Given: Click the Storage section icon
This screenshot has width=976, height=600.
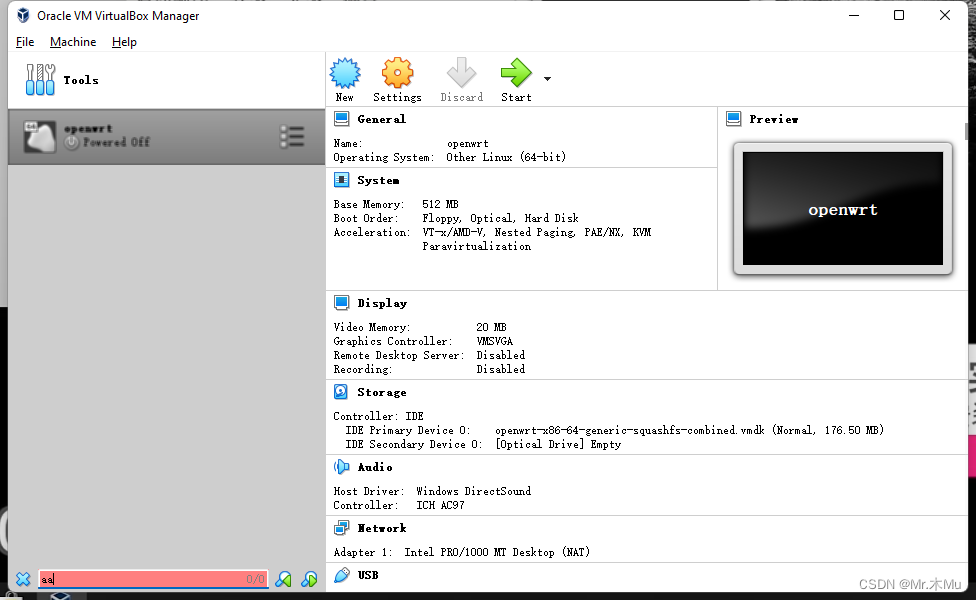Looking at the screenshot, I should 340,391.
